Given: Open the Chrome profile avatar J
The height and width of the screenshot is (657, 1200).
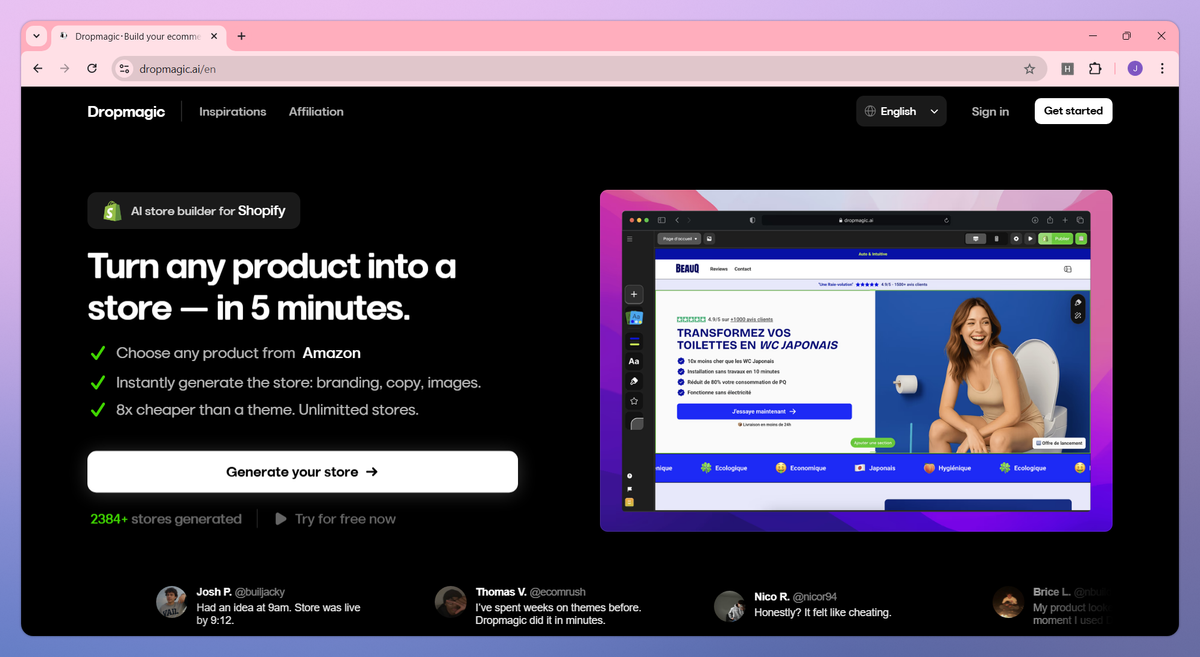Looking at the screenshot, I should click(x=1135, y=69).
